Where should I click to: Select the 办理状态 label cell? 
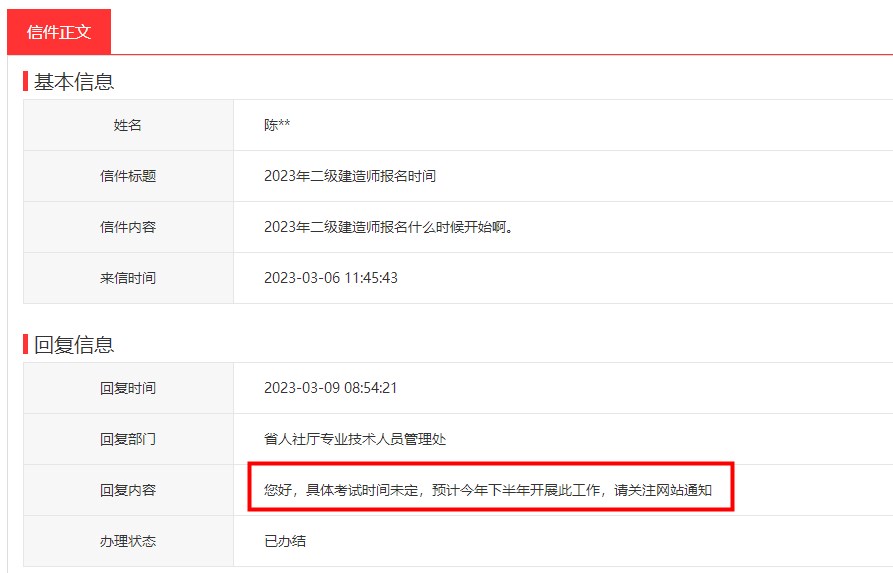point(128,541)
